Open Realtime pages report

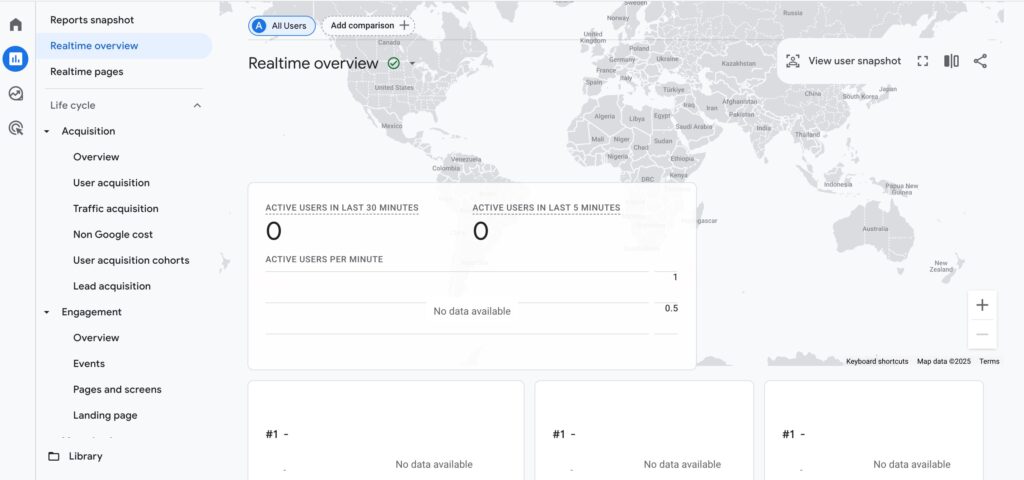coord(87,72)
